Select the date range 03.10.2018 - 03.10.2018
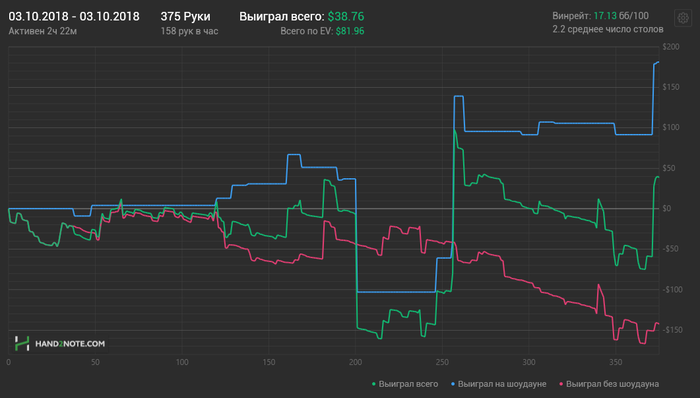 [74, 17]
